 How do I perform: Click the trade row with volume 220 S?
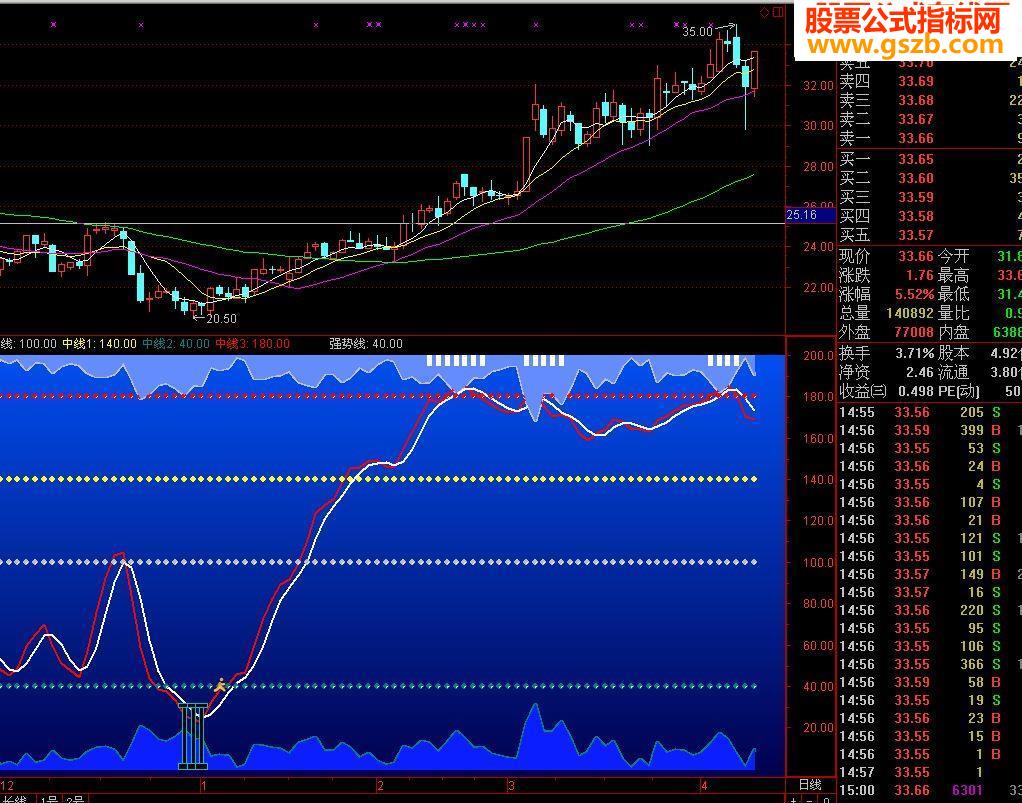click(x=929, y=610)
